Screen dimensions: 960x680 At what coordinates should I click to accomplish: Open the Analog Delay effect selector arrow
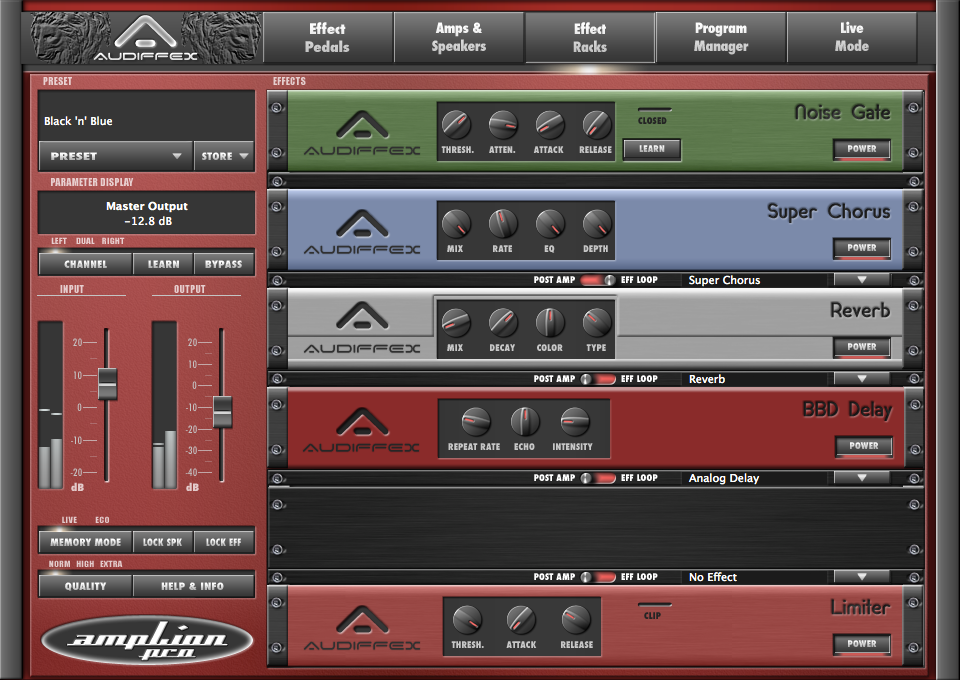861,478
